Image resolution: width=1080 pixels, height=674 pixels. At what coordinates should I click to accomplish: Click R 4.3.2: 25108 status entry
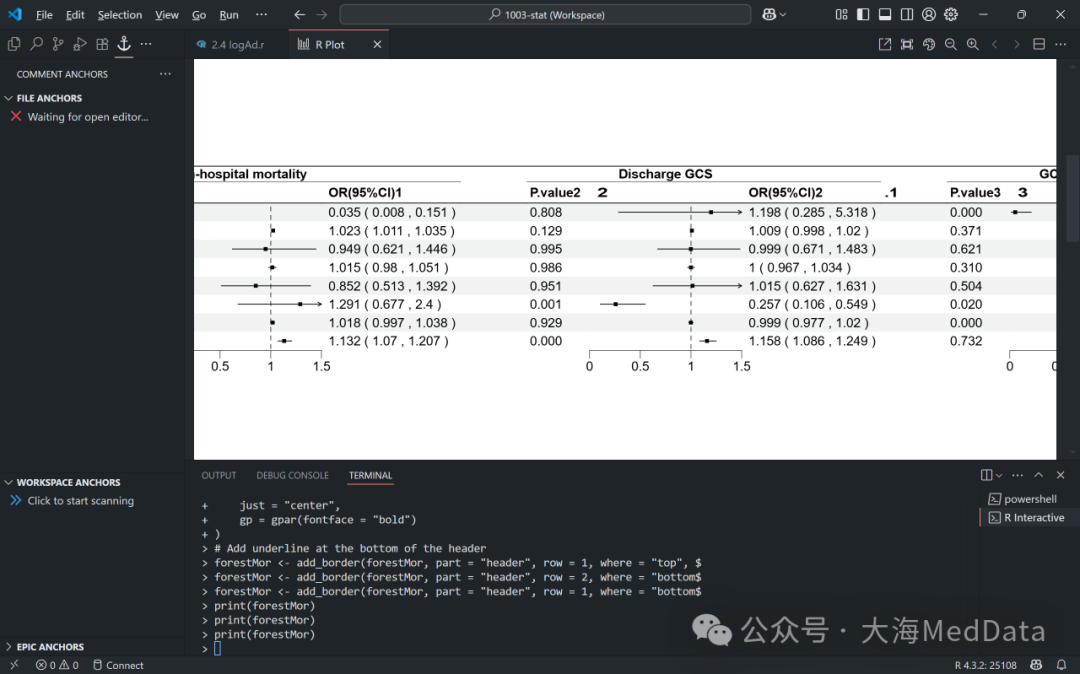[986, 664]
